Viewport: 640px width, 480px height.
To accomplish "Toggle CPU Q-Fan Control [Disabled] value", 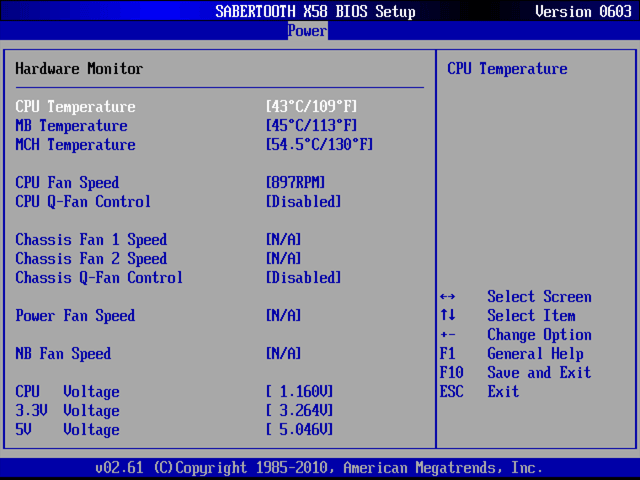I will 304,202.
